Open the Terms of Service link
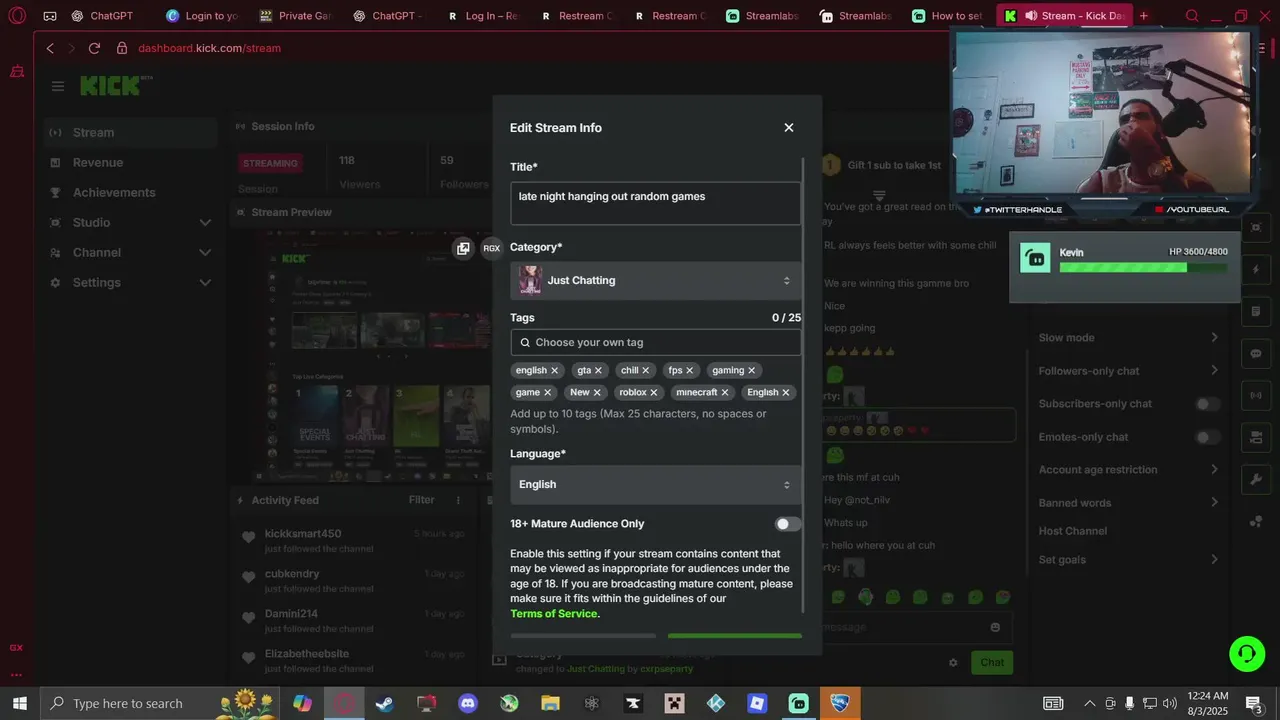 (x=554, y=614)
